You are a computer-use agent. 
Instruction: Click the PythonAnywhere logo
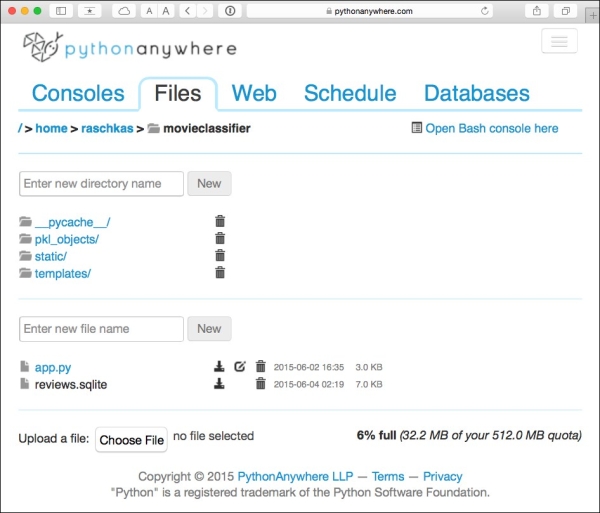(x=129, y=47)
